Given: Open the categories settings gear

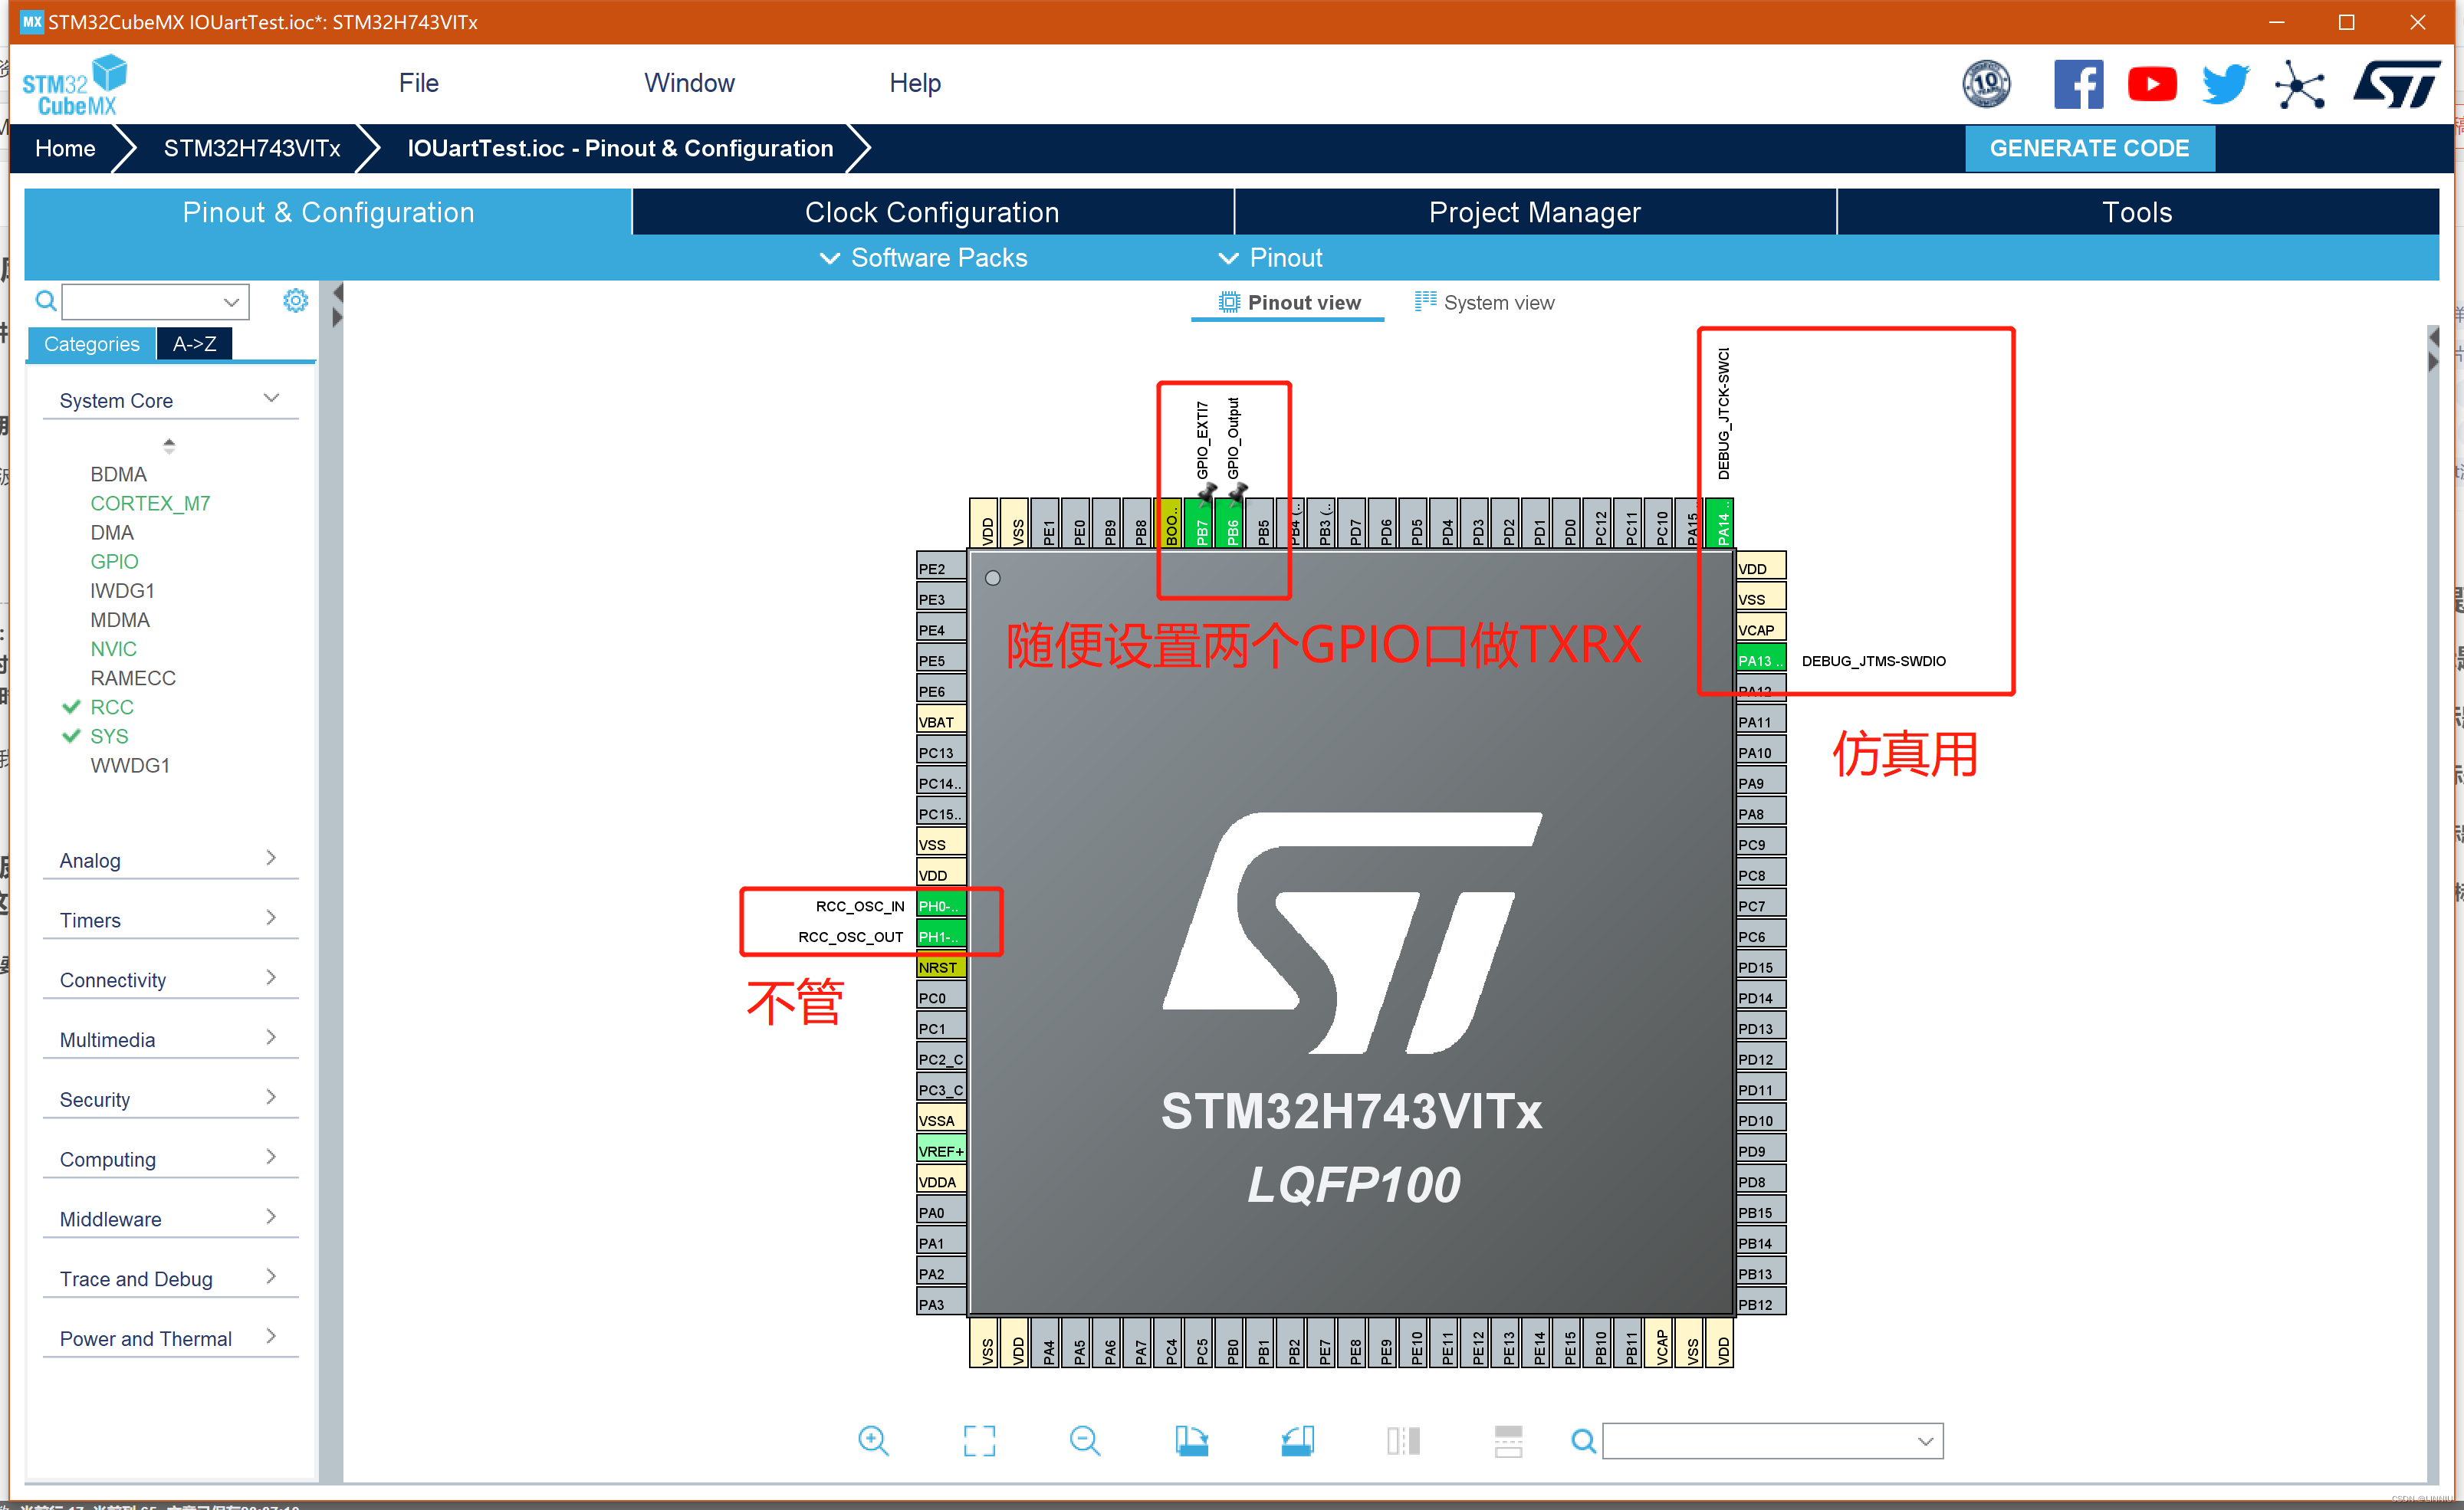Looking at the screenshot, I should tap(295, 301).
